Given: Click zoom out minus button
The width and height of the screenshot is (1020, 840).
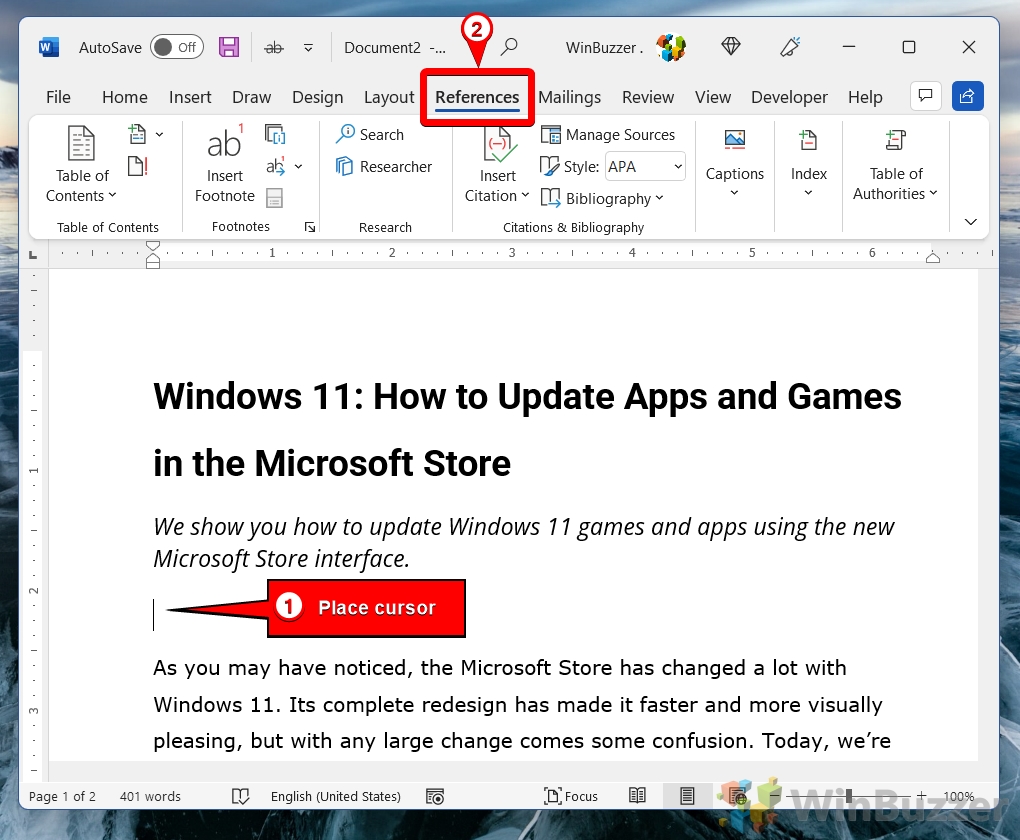Looking at the screenshot, I should click(x=774, y=796).
